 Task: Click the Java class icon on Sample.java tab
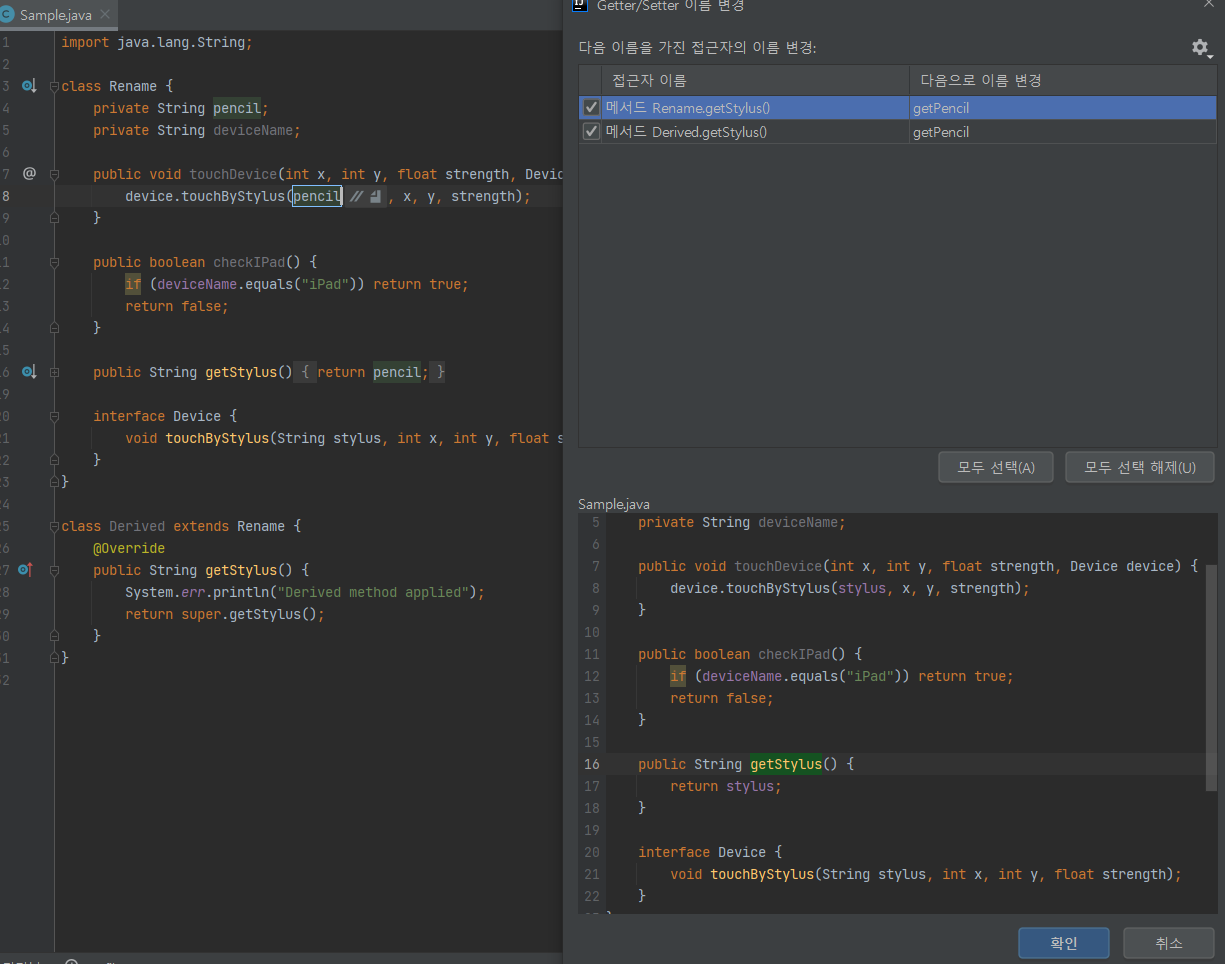(8, 16)
